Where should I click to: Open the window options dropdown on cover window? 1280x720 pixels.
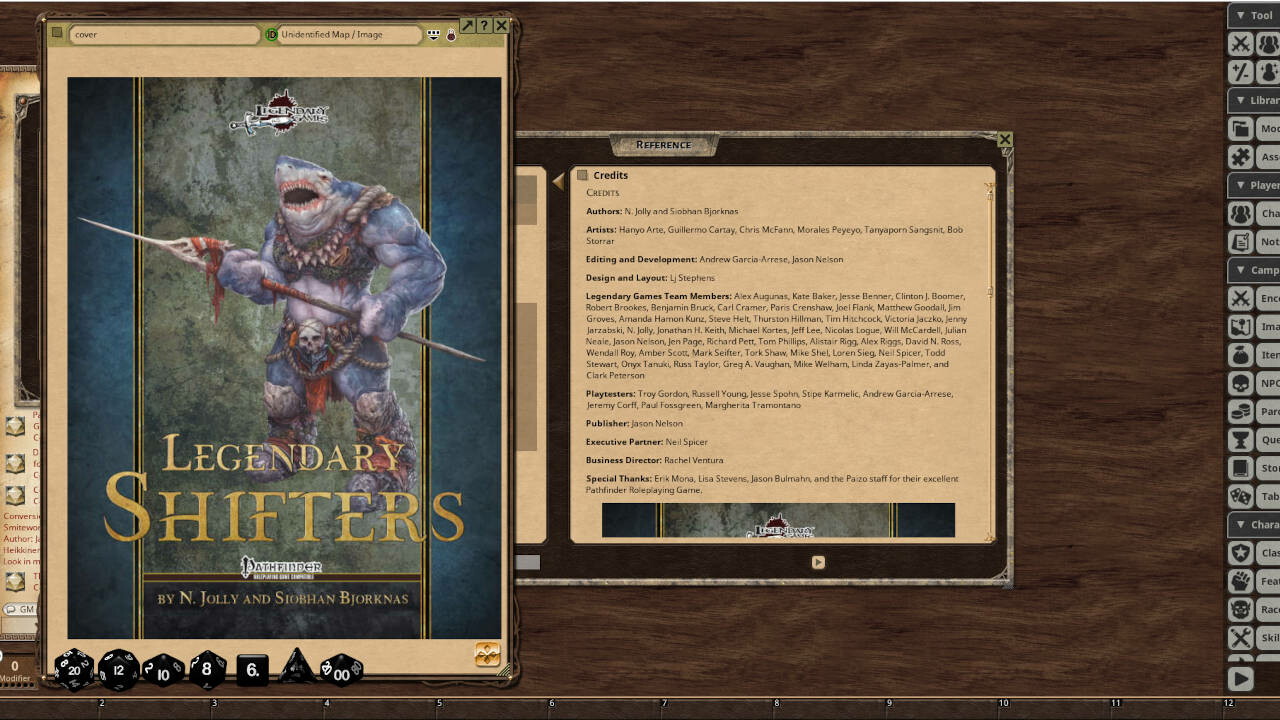(x=434, y=33)
